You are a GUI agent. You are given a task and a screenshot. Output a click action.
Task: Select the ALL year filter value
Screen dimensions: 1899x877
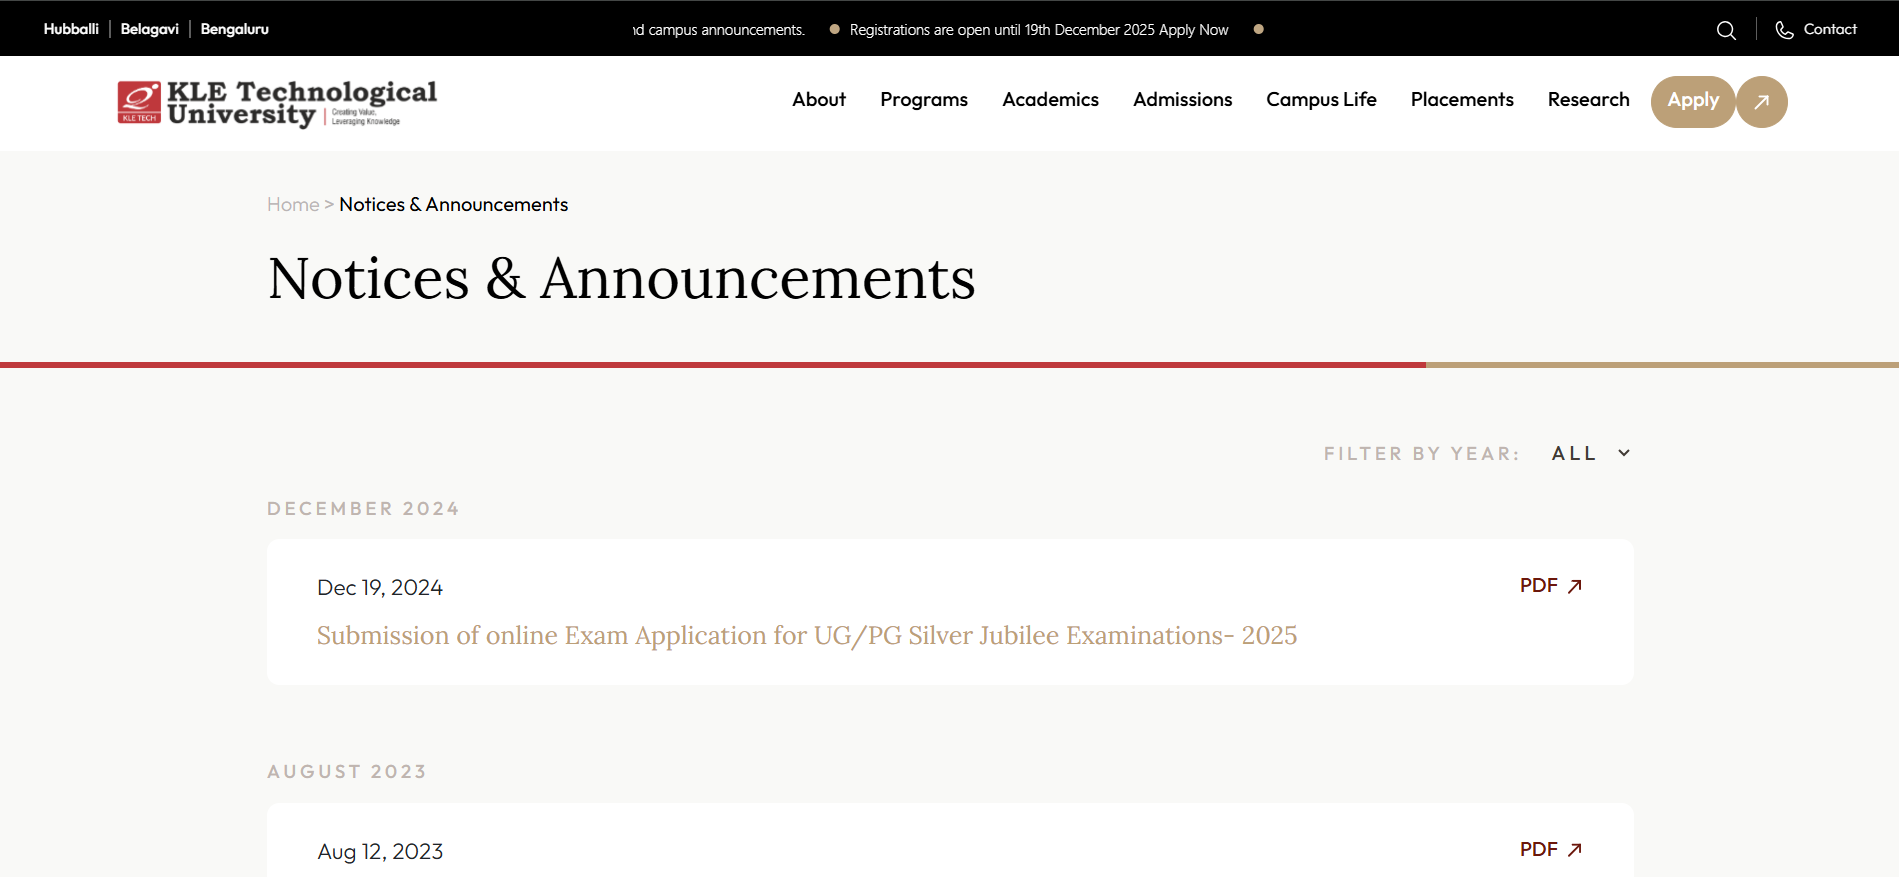pyautogui.click(x=1574, y=454)
